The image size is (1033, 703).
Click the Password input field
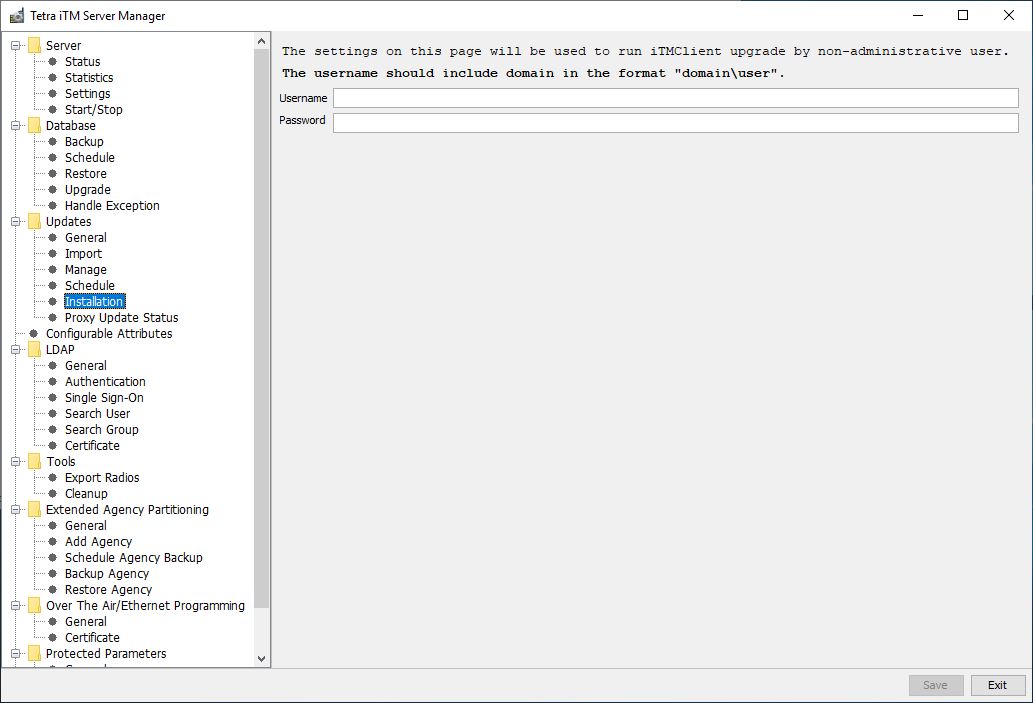(676, 123)
